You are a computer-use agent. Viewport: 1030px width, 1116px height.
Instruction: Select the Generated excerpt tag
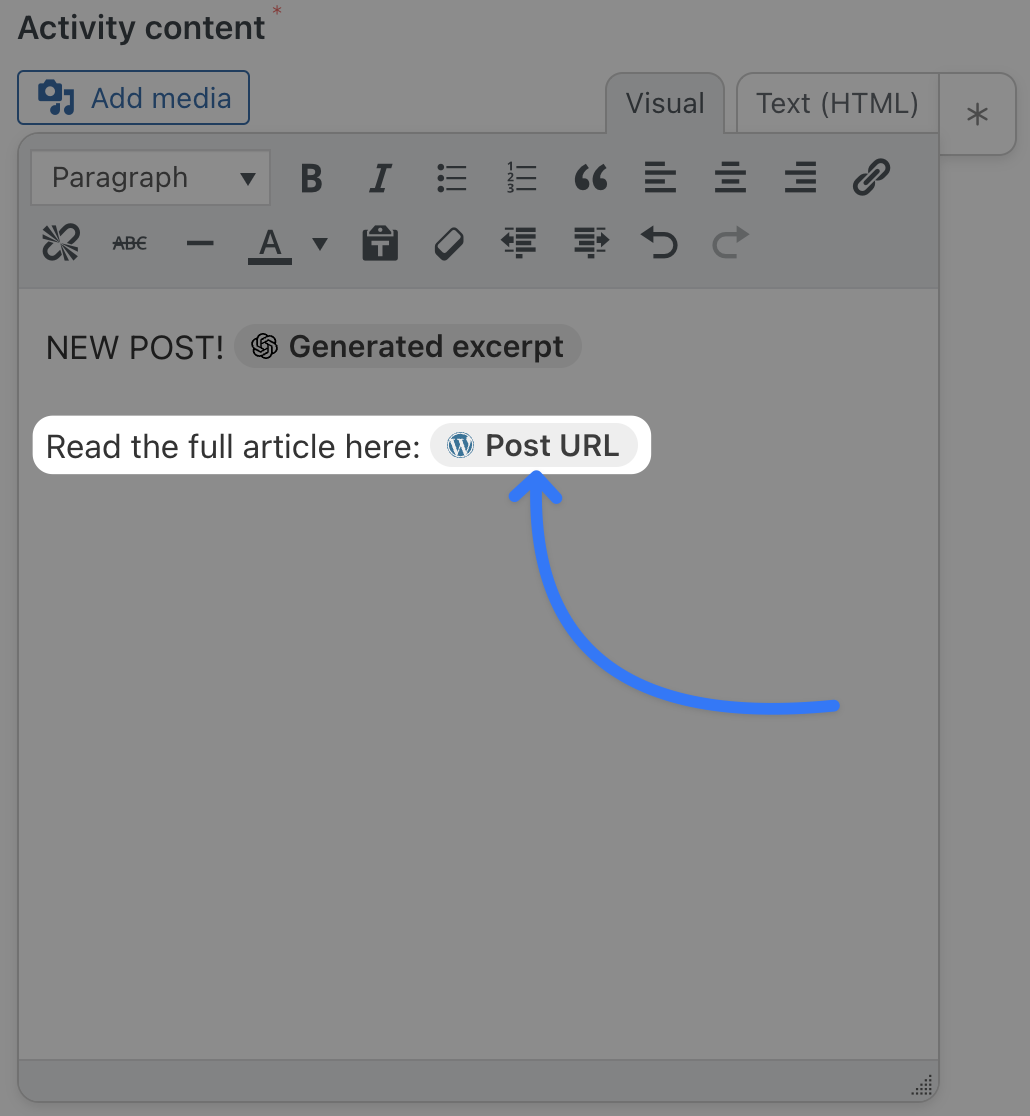[408, 347]
